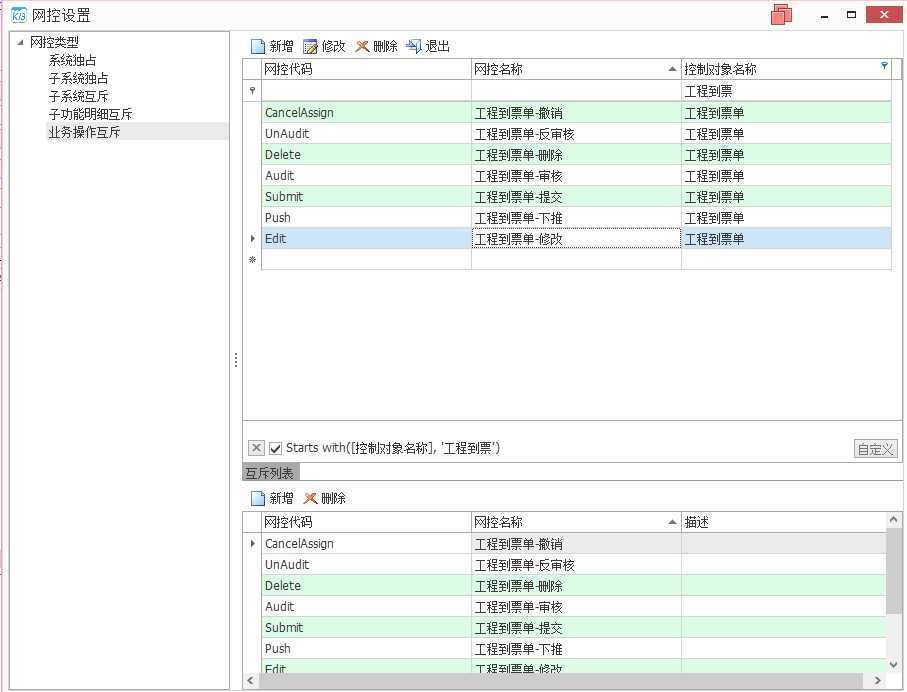Screen dimensions: 907x692
Task: Select 子系统独占 in the tree
Action: point(79,78)
